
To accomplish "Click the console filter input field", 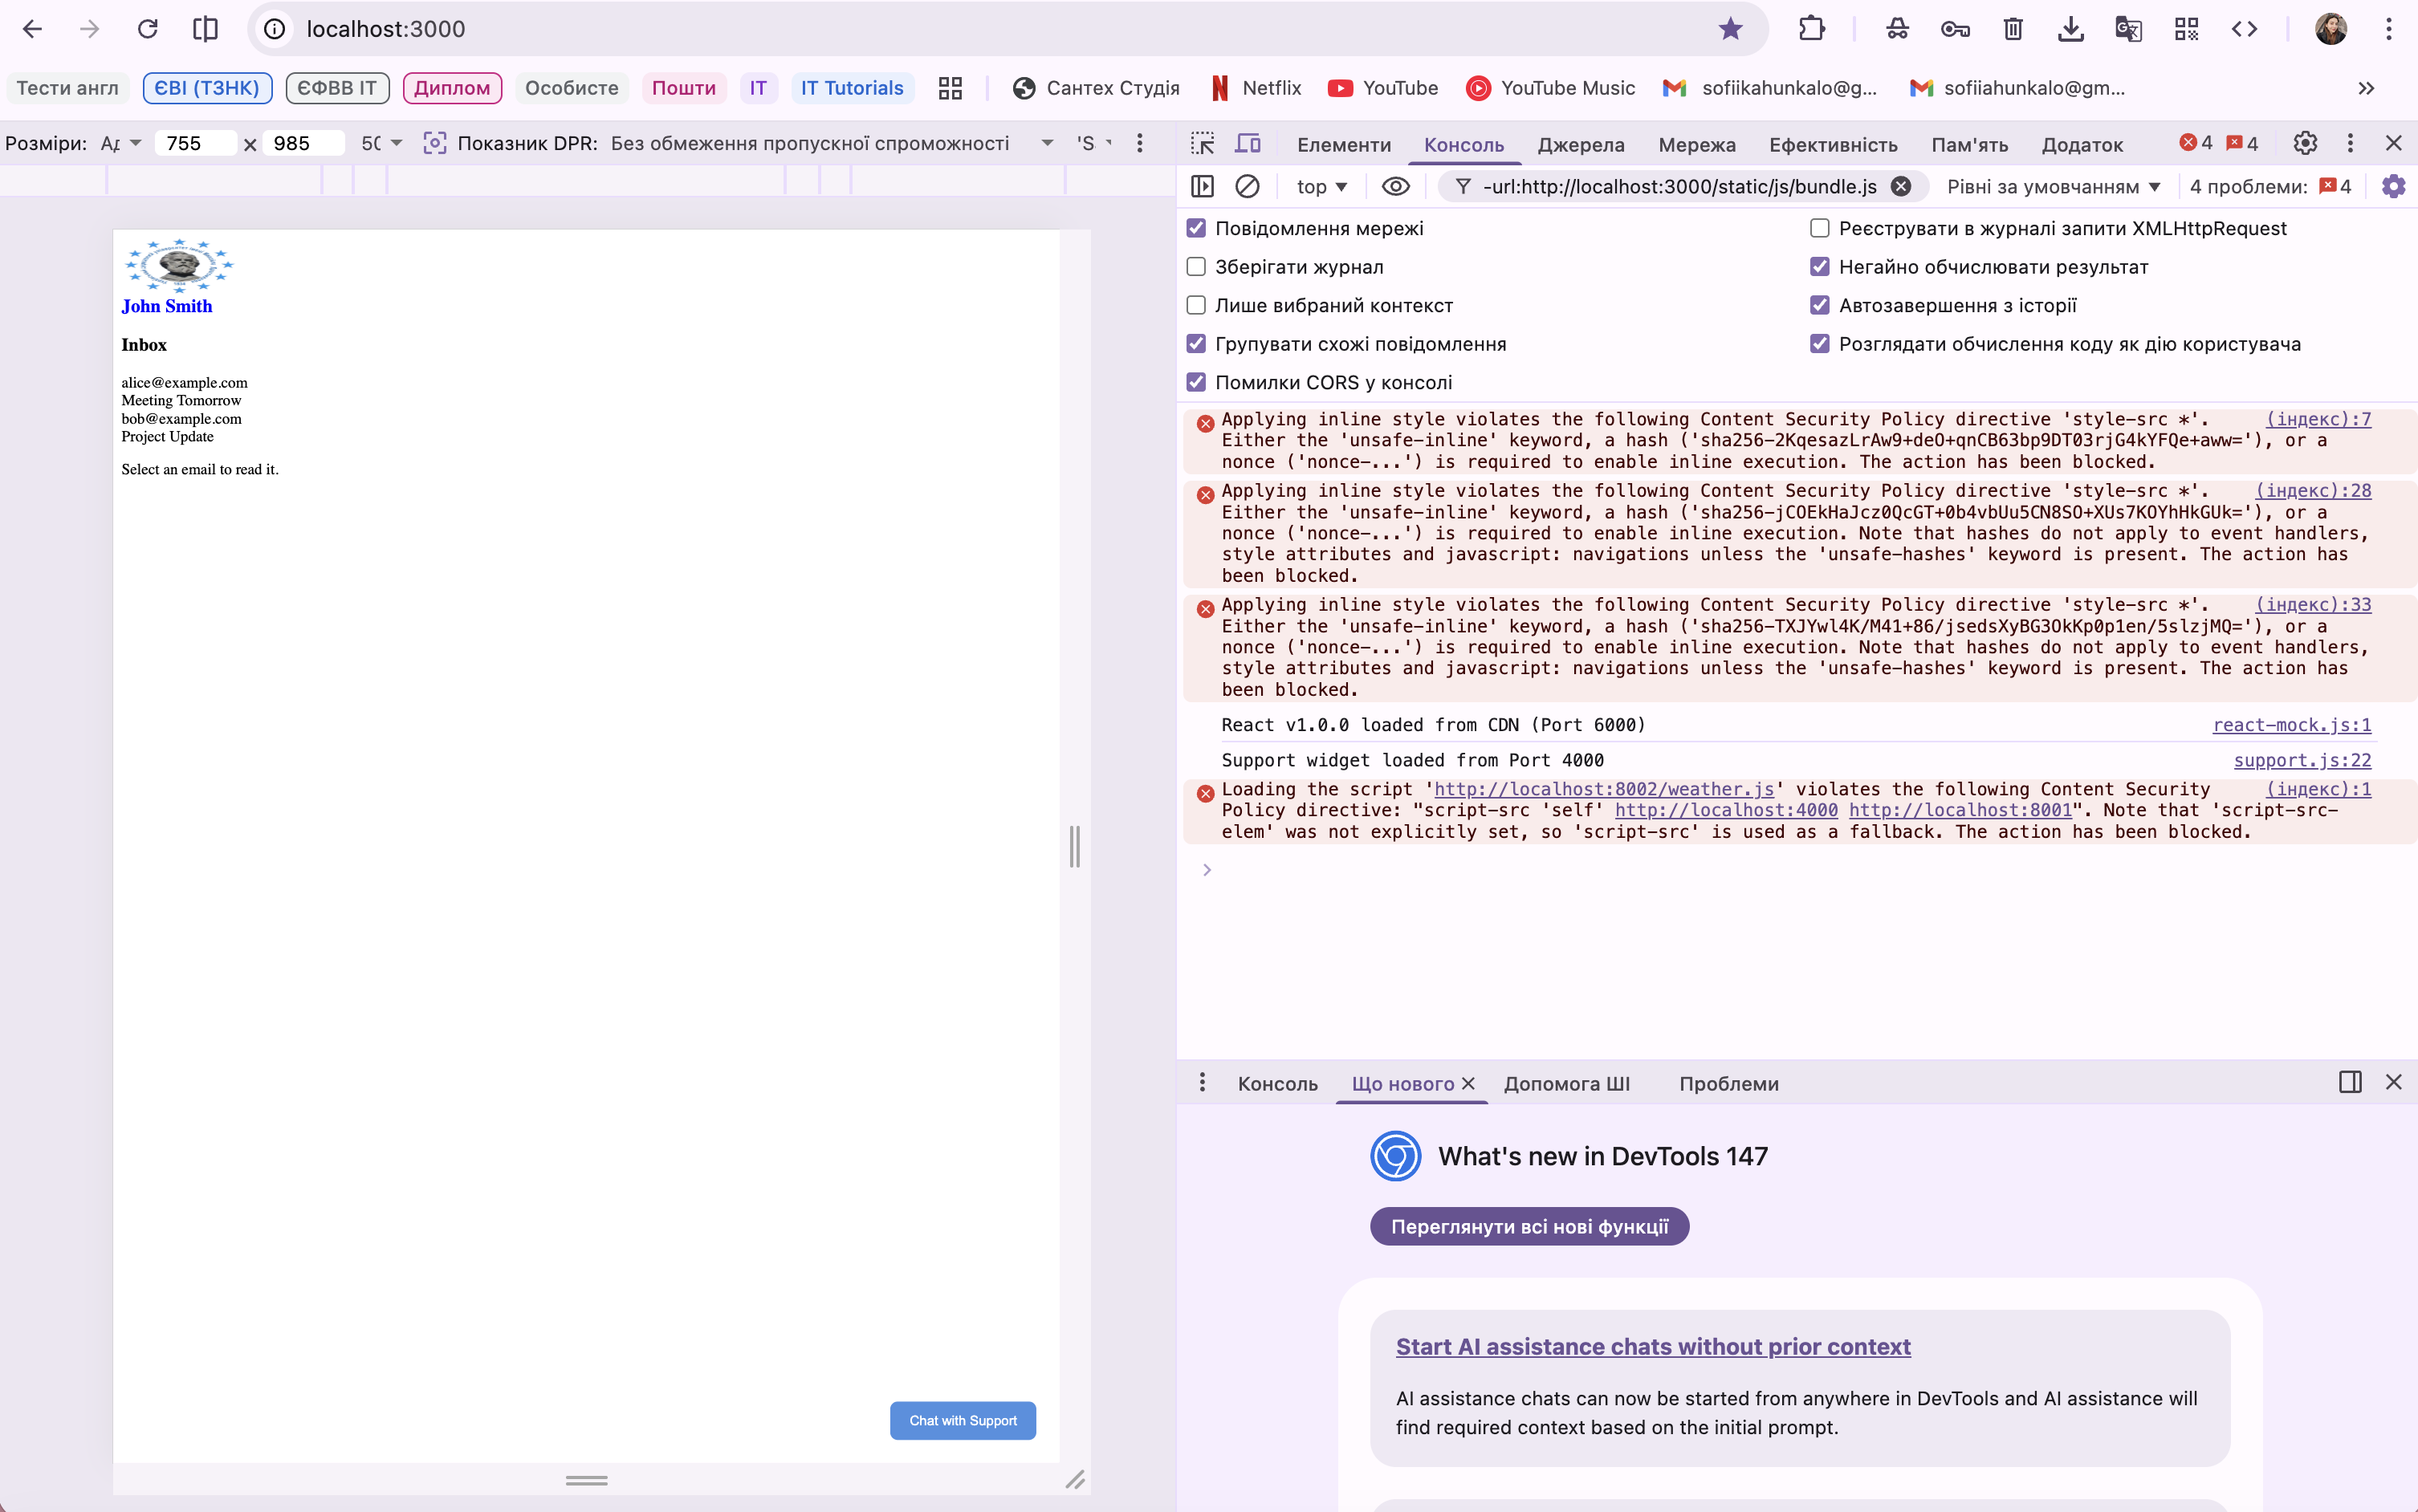I will [x=1680, y=186].
